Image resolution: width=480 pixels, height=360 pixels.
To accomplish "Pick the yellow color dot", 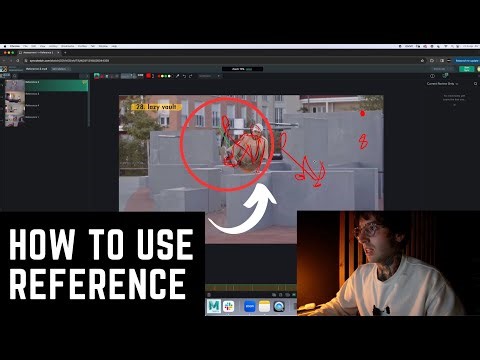I will tap(162, 76).
